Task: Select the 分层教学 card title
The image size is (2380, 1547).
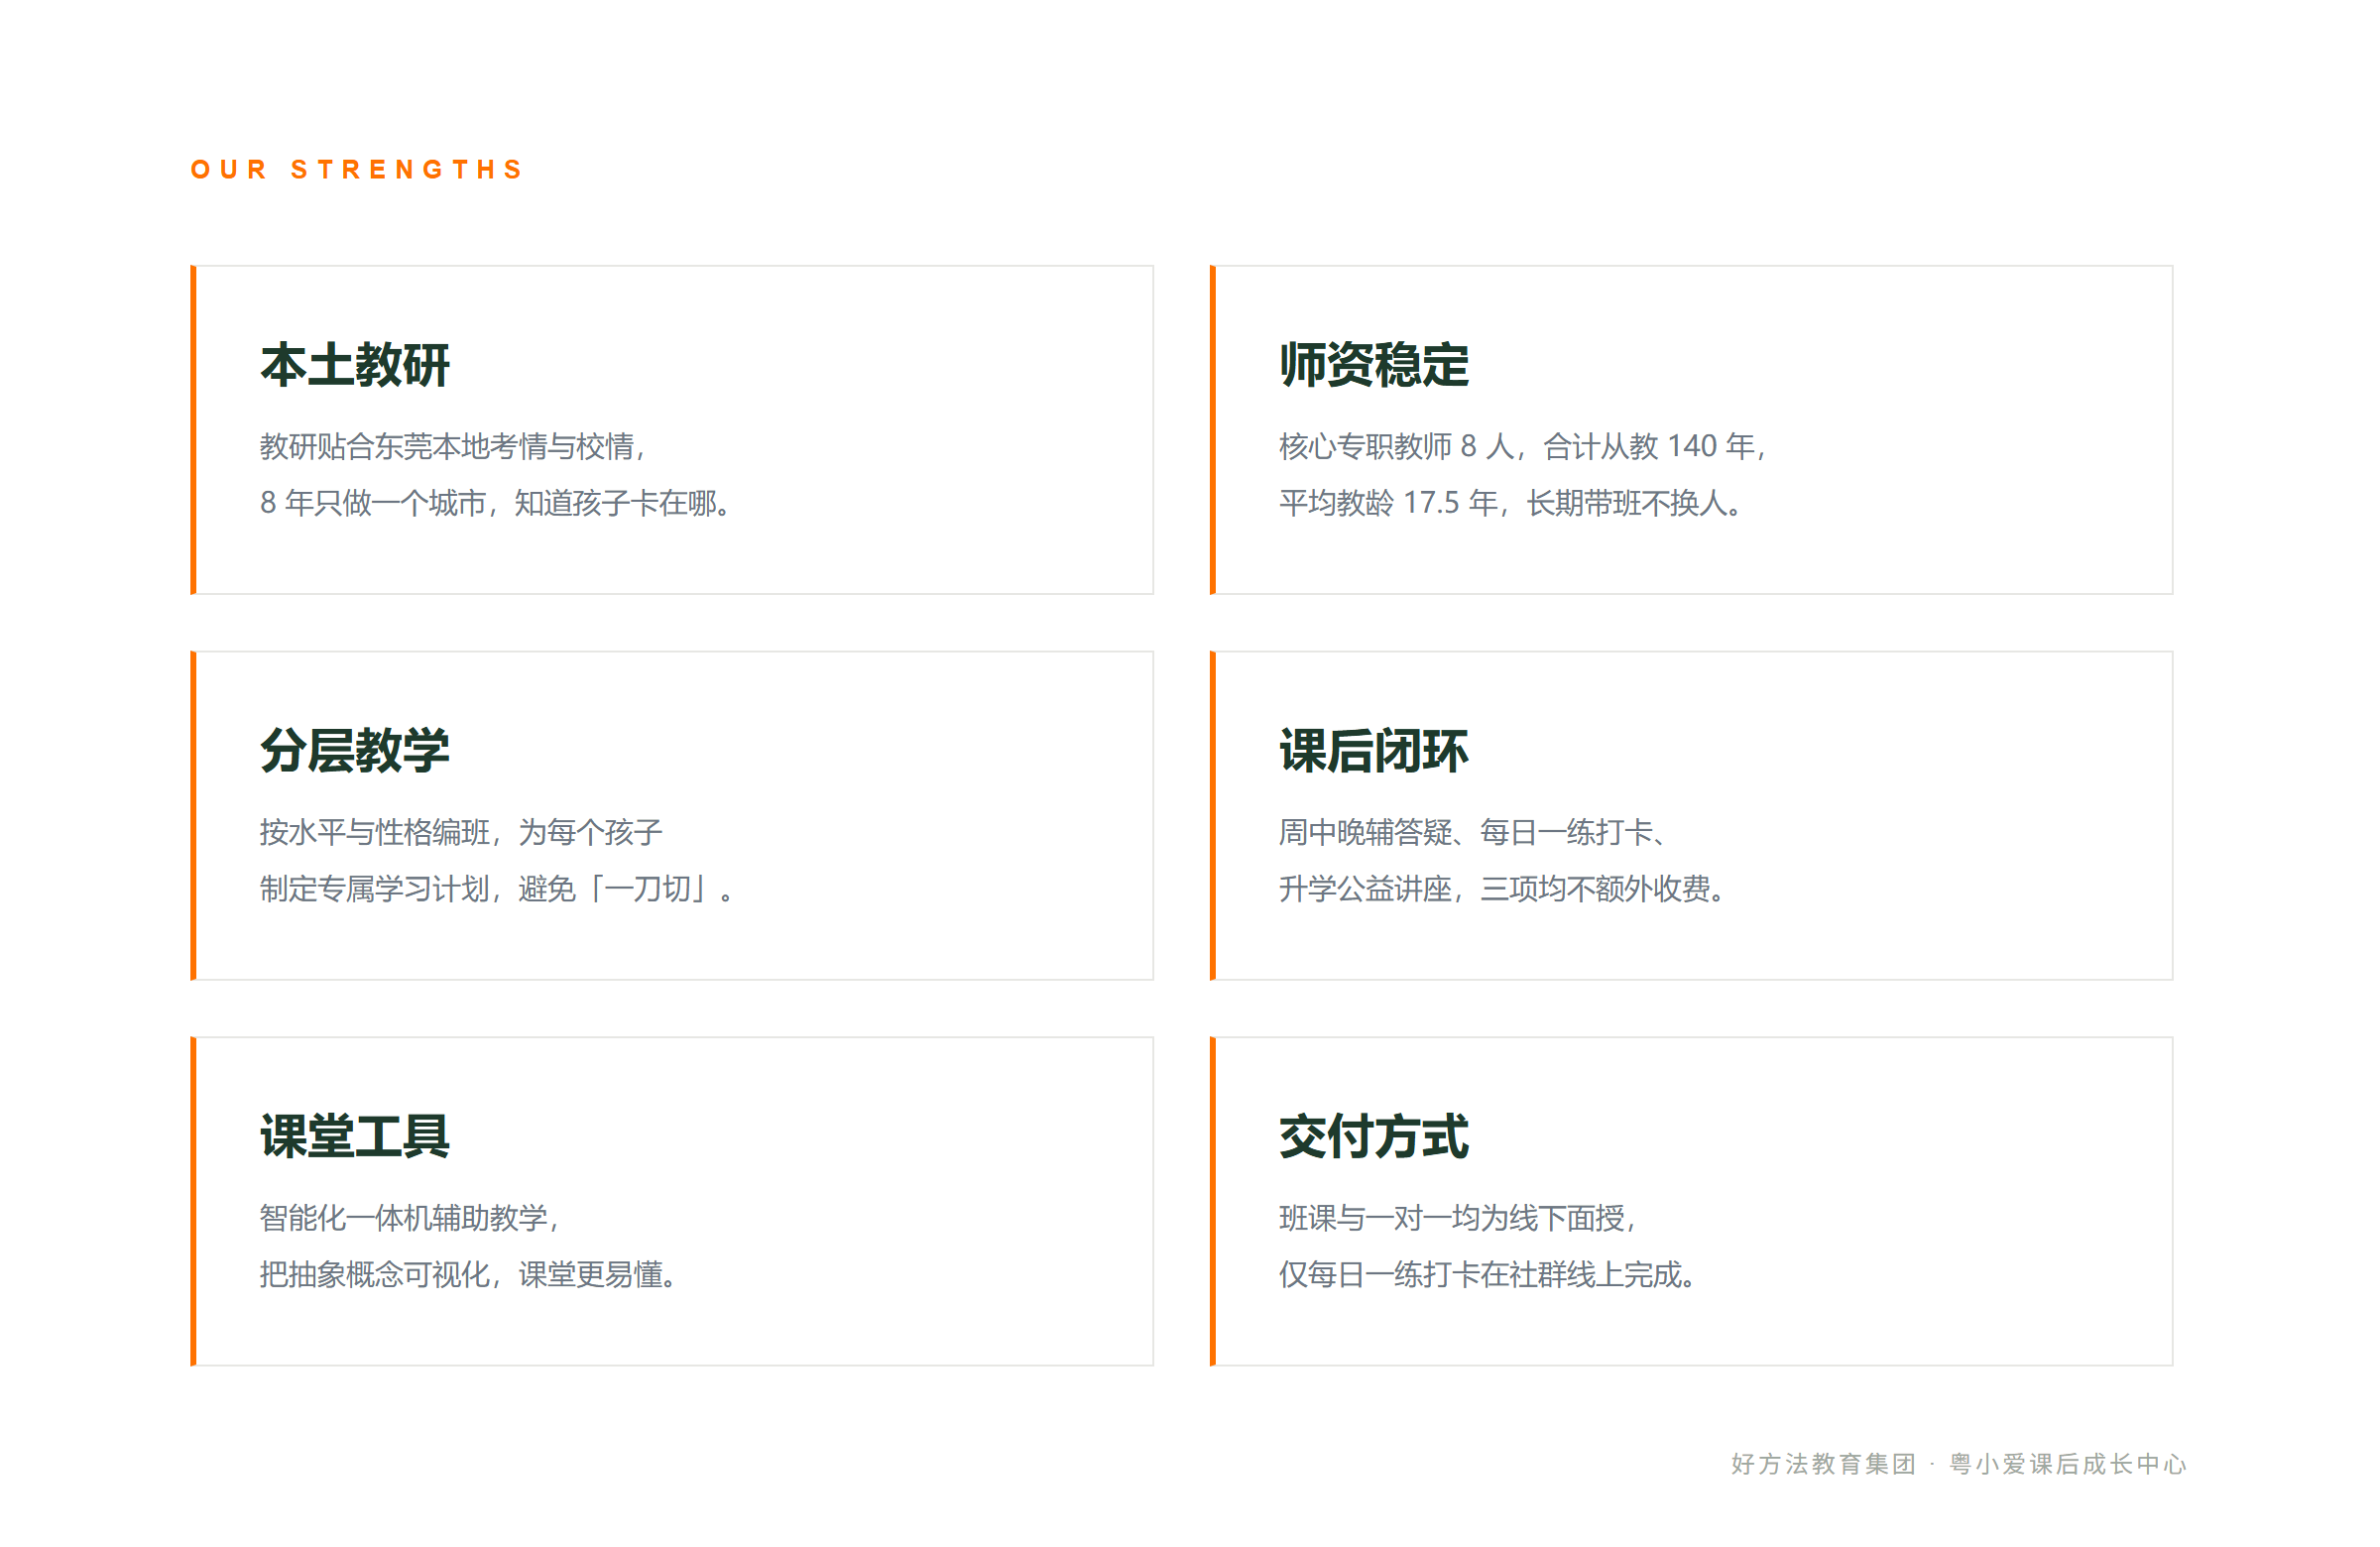Action: click(x=355, y=751)
